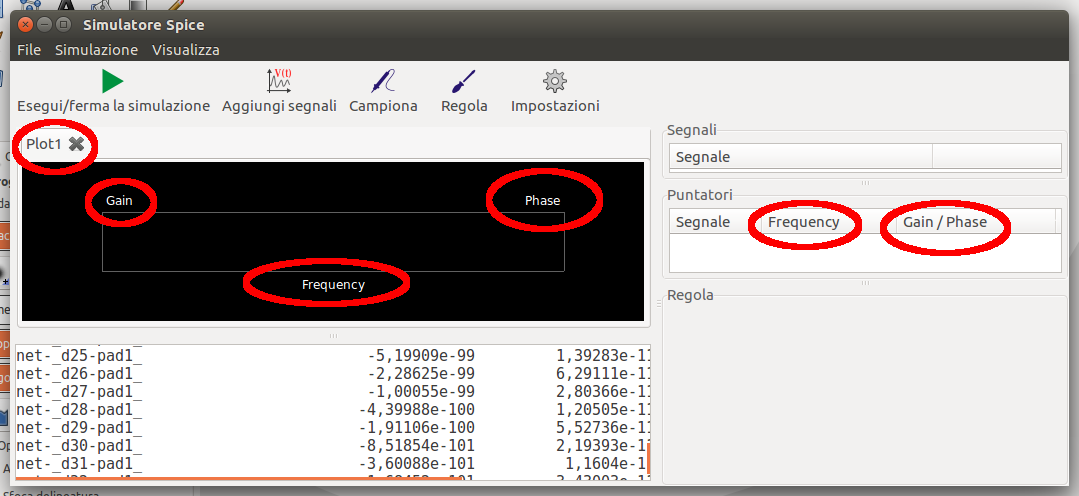Select the net-_d26-pad1_ output row

click(x=332, y=373)
